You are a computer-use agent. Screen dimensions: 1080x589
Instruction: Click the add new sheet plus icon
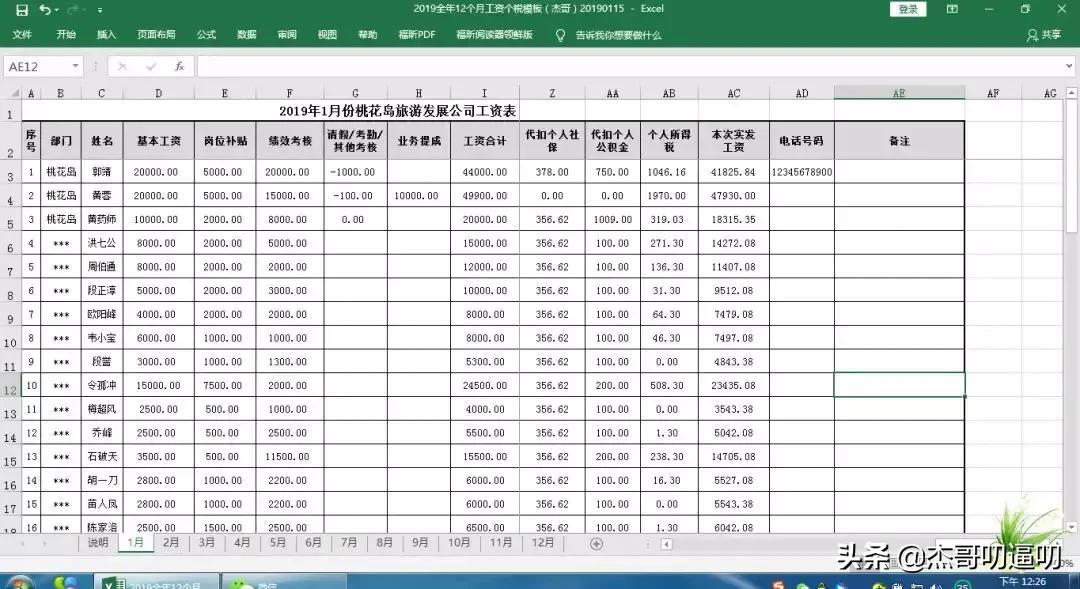click(596, 543)
